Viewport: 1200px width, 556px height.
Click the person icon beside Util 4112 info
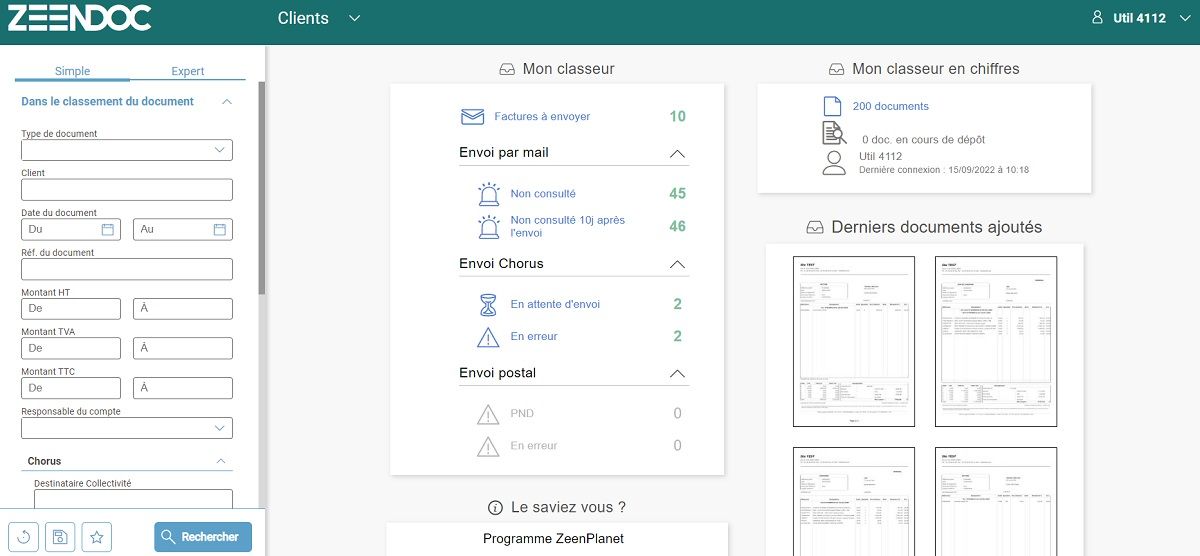[834, 163]
